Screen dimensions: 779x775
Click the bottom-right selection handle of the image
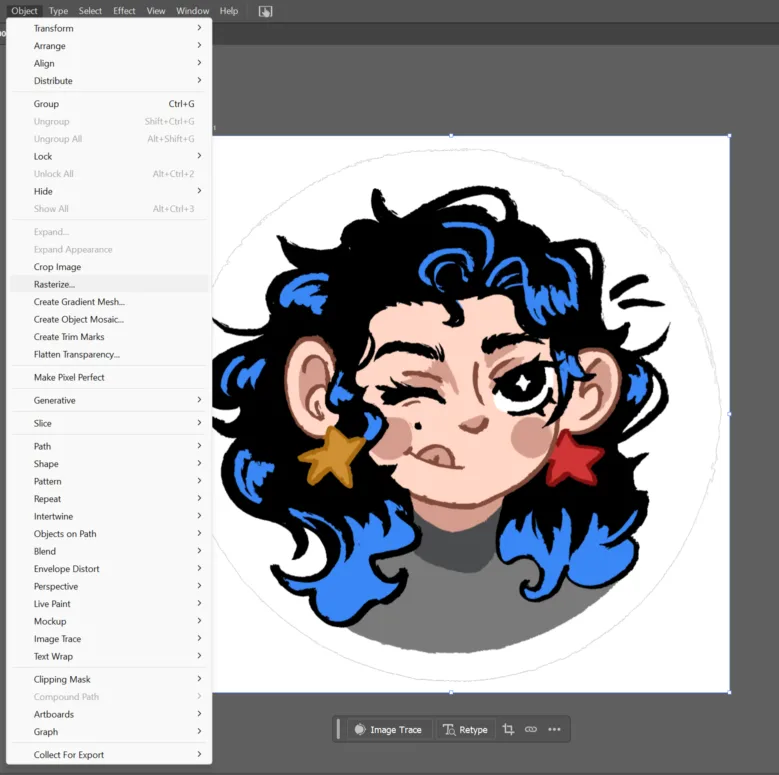(x=729, y=692)
